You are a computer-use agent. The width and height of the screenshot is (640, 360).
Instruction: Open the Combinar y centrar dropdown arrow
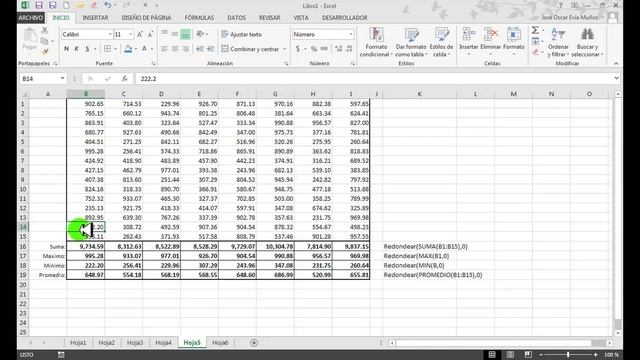(x=284, y=49)
